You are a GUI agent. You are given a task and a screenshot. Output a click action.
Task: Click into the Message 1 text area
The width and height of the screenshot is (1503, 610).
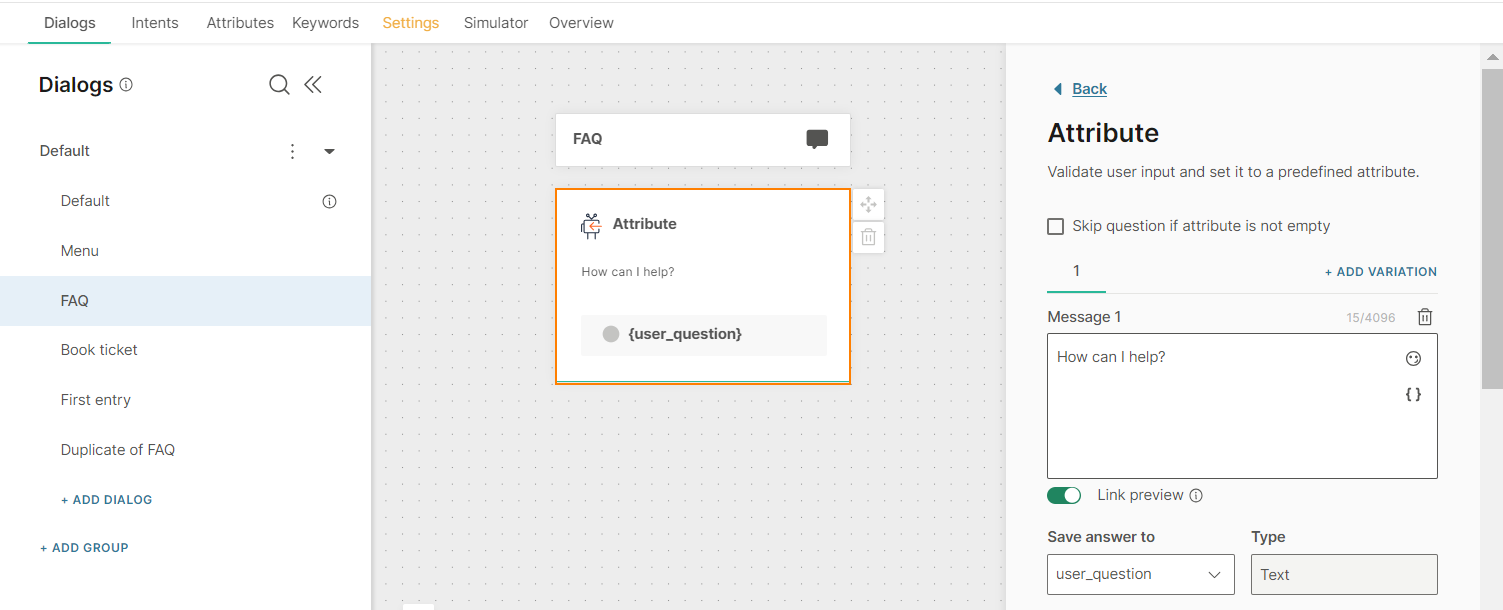(1220, 420)
